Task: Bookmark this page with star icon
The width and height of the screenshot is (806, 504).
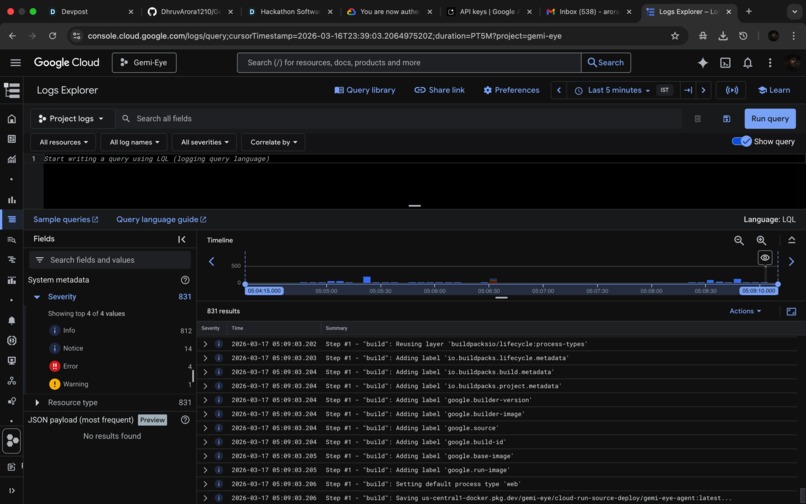Action: [674, 35]
